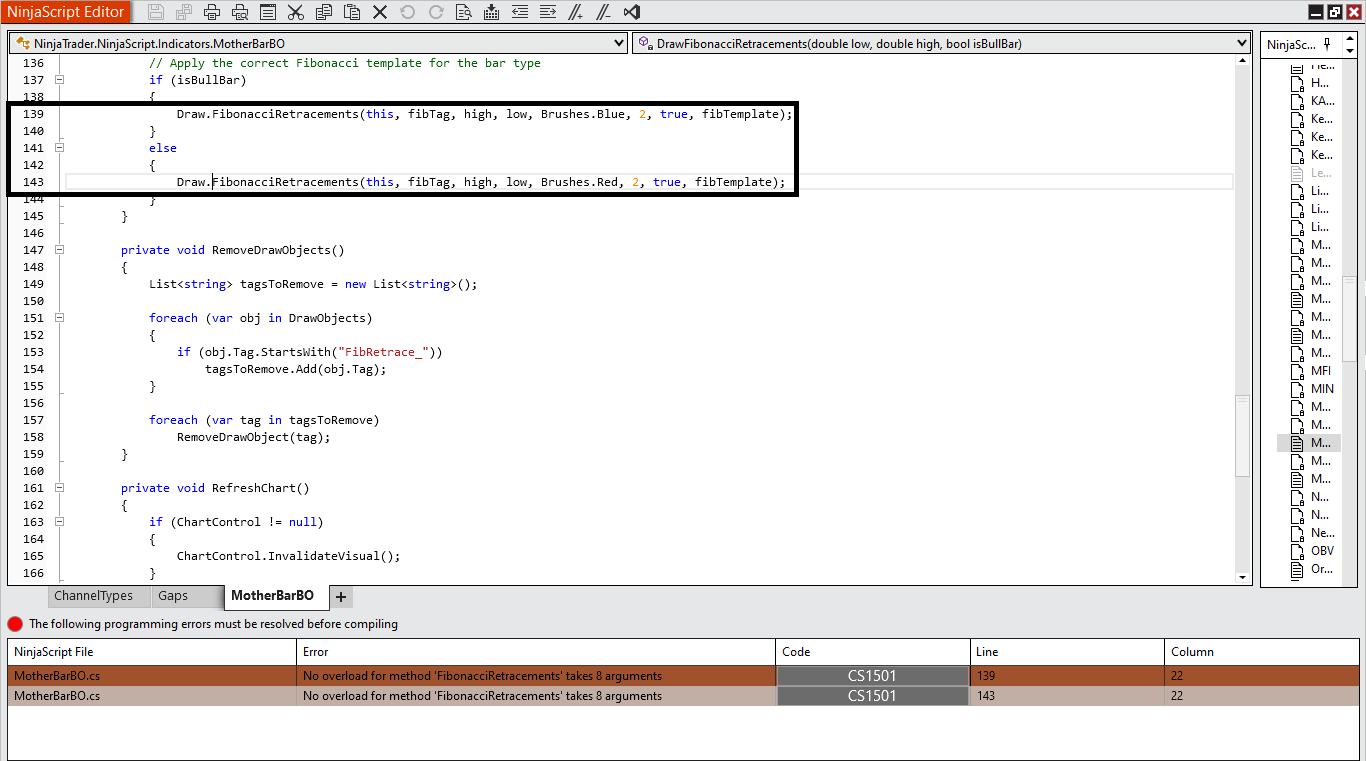
Task: Copy the selected code
Action: (x=323, y=12)
